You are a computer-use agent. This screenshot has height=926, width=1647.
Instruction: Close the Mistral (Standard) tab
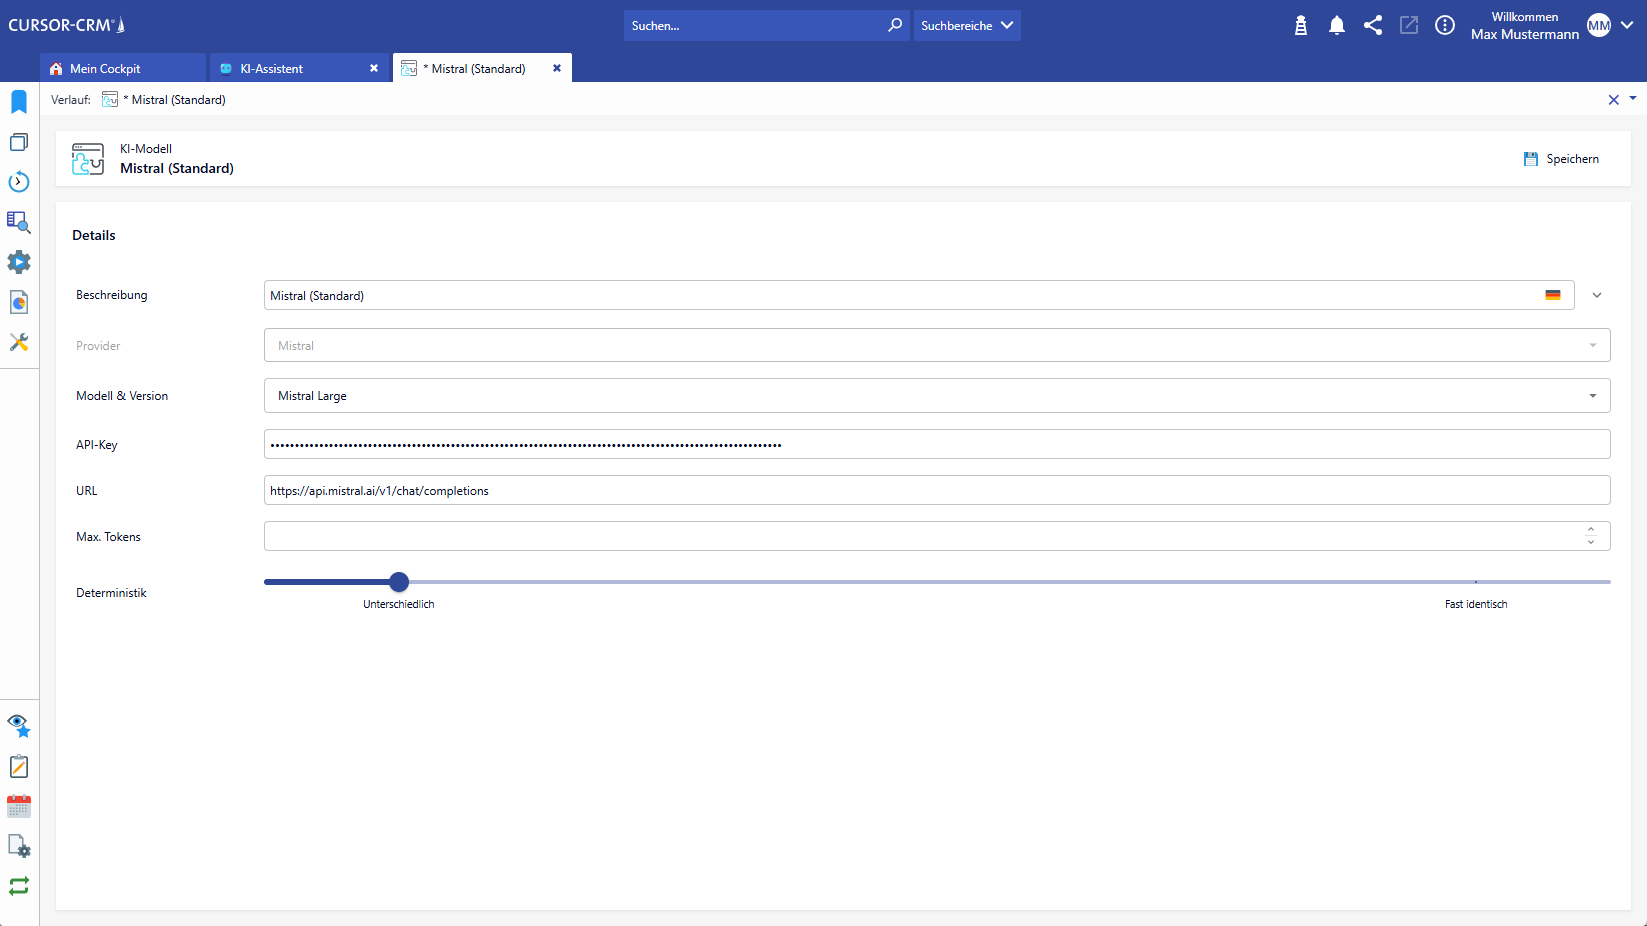click(557, 68)
